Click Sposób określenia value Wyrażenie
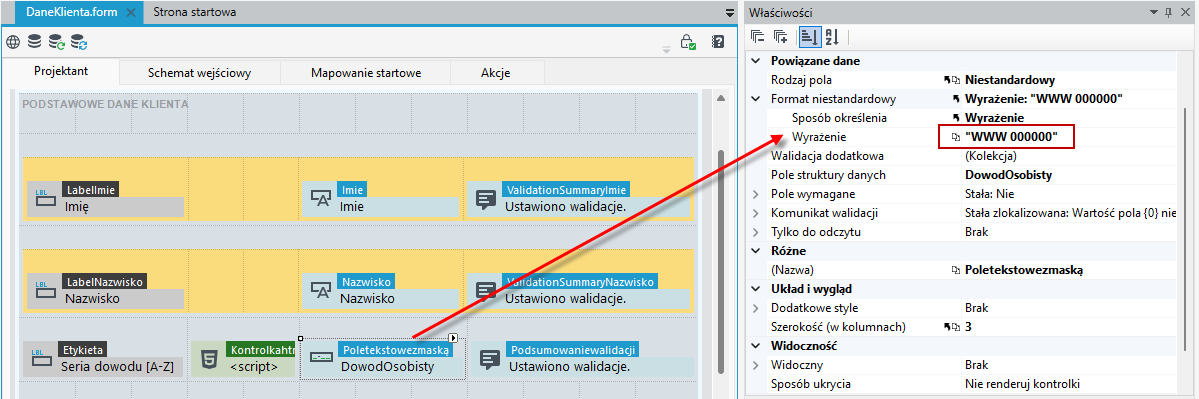Screen dimensions: 1199x399 (x=994, y=118)
